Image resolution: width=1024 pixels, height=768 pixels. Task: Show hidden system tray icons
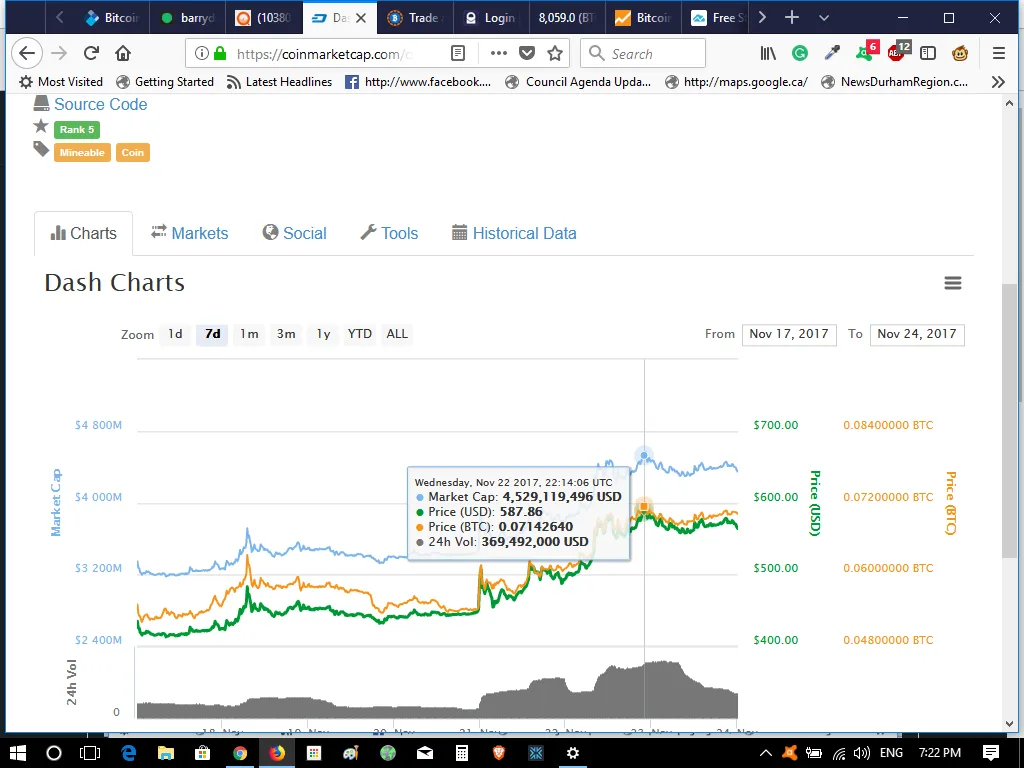tap(765, 753)
